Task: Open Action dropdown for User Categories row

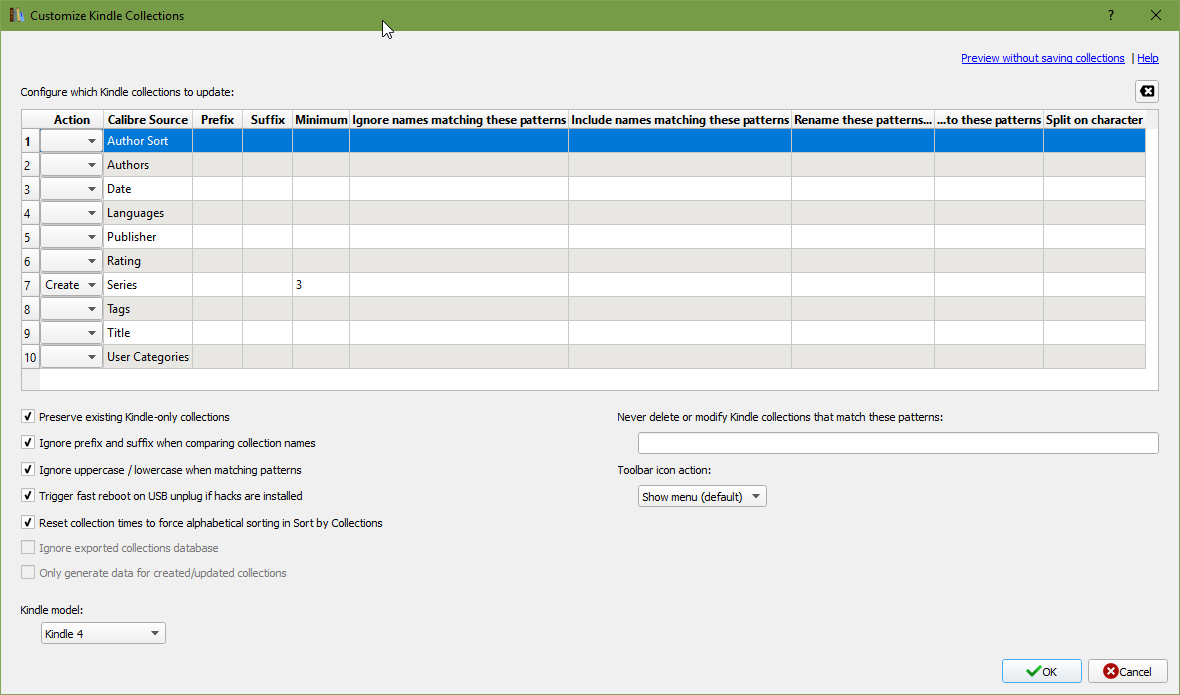Action: coord(71,357)
